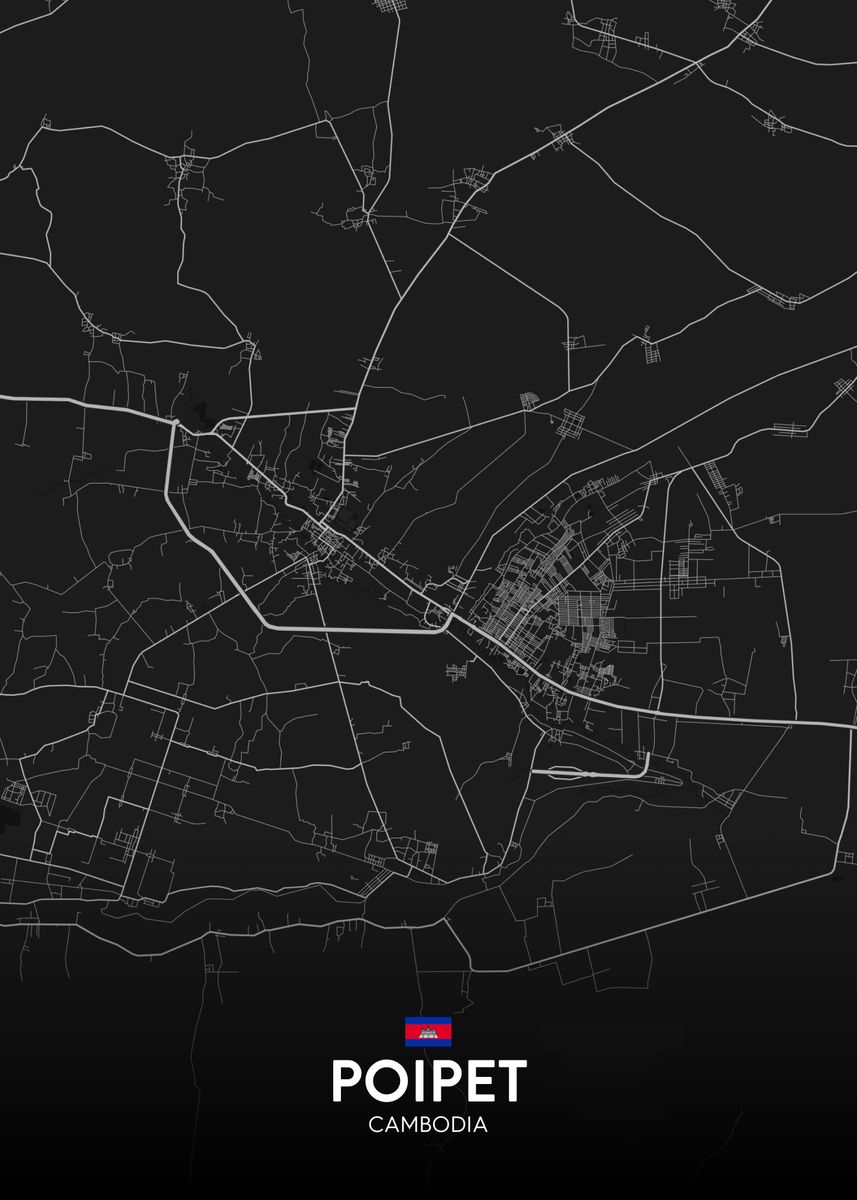
Task: Click the letter P in the POIPET title
Action: [350, 1081]
